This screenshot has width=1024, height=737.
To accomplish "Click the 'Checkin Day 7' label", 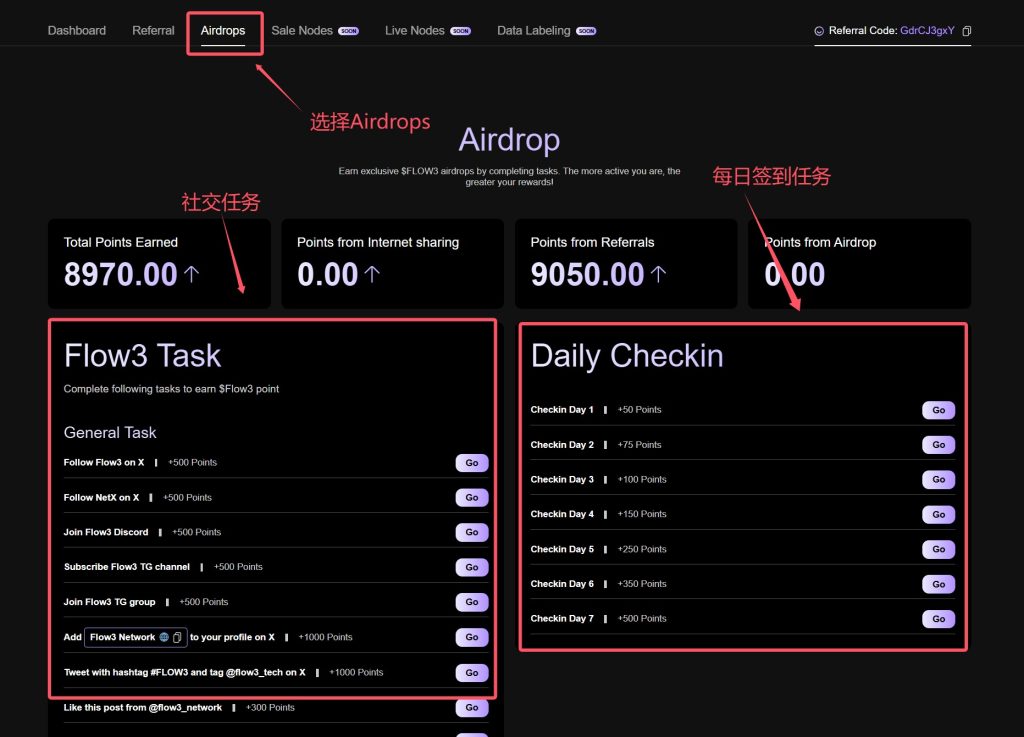I will tap(562, 618).
